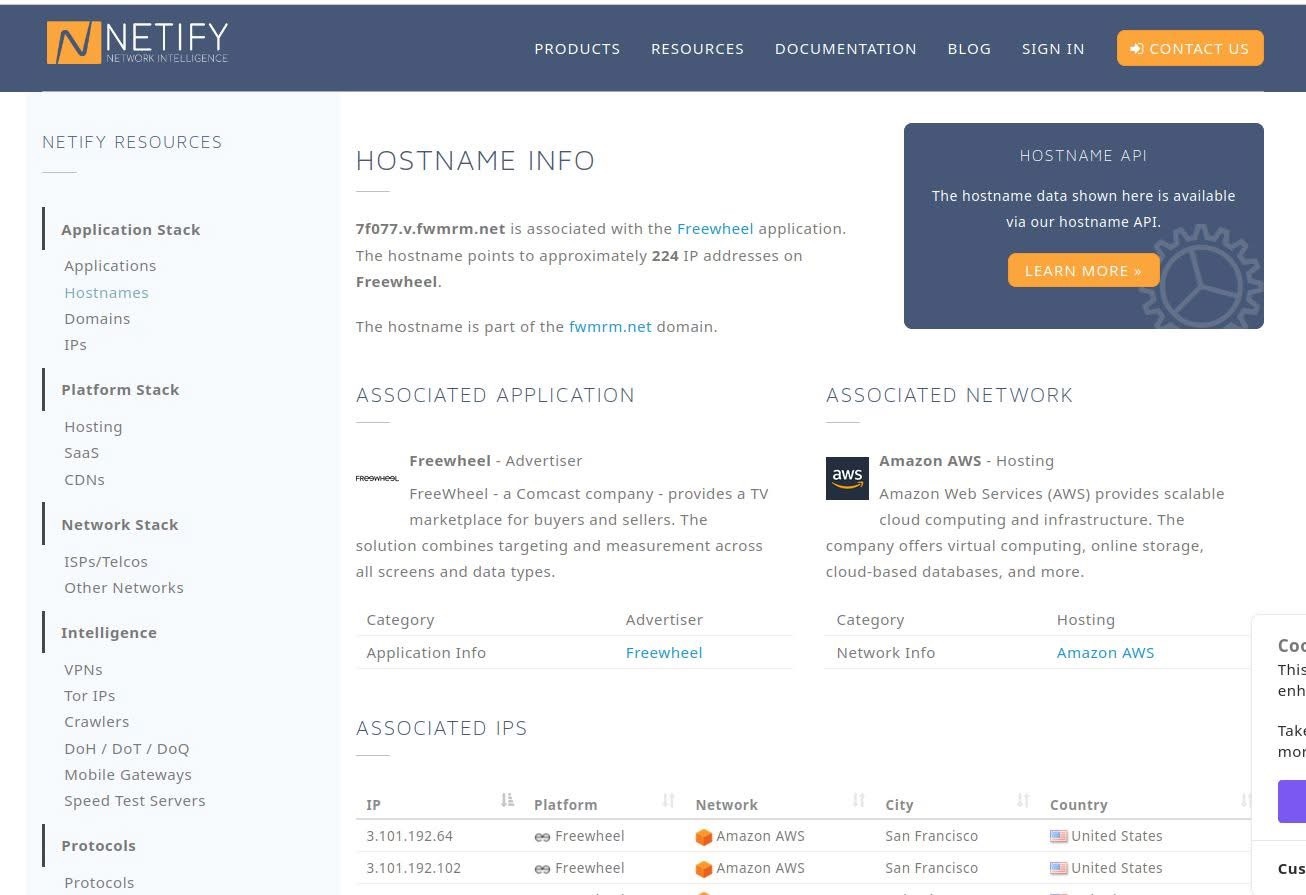Sort table by IP column arrow
1306x895 pixels.
pyautogui.click(x=507, y=800)
